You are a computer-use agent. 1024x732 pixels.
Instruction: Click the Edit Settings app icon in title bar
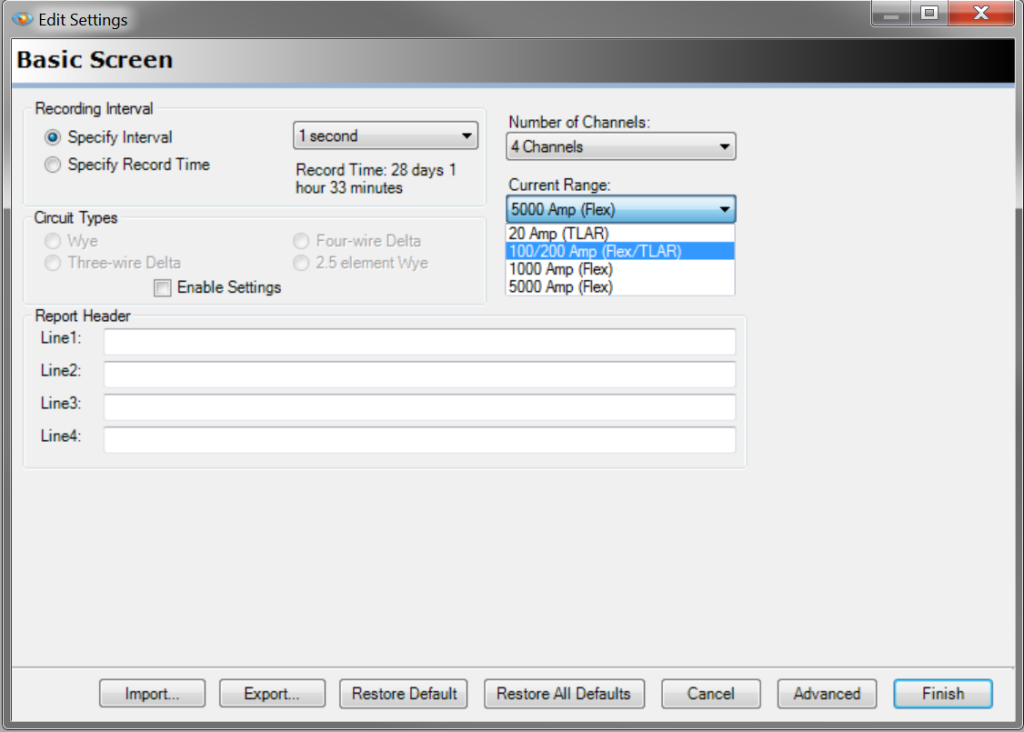pos(23,19)
